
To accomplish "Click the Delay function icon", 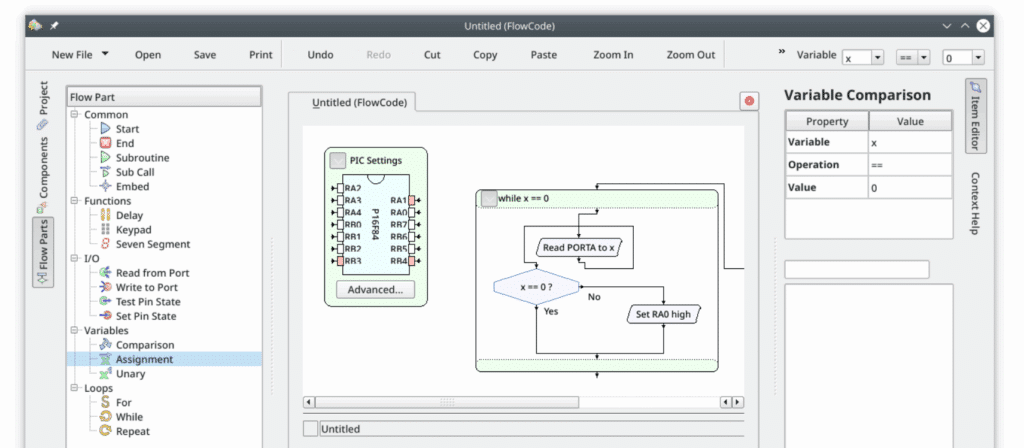I will [105, 216].
